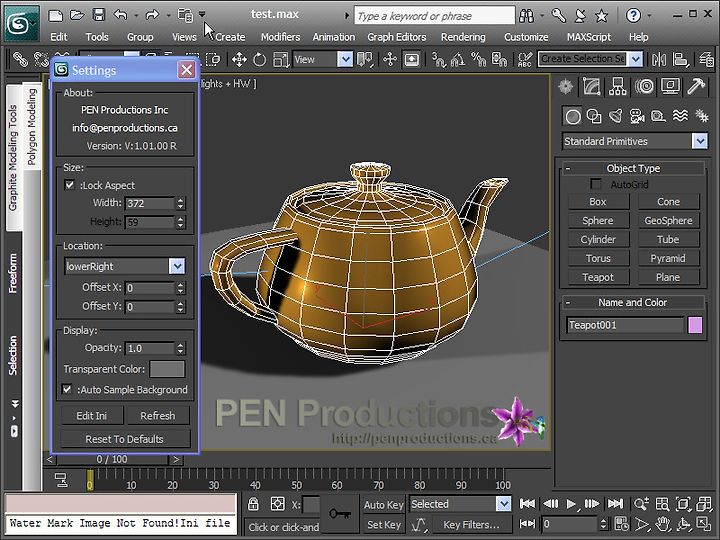Viewport: 720px width, 540px height.
Task: Open the Selected key filter dropdown
Action: coord(503,504)
